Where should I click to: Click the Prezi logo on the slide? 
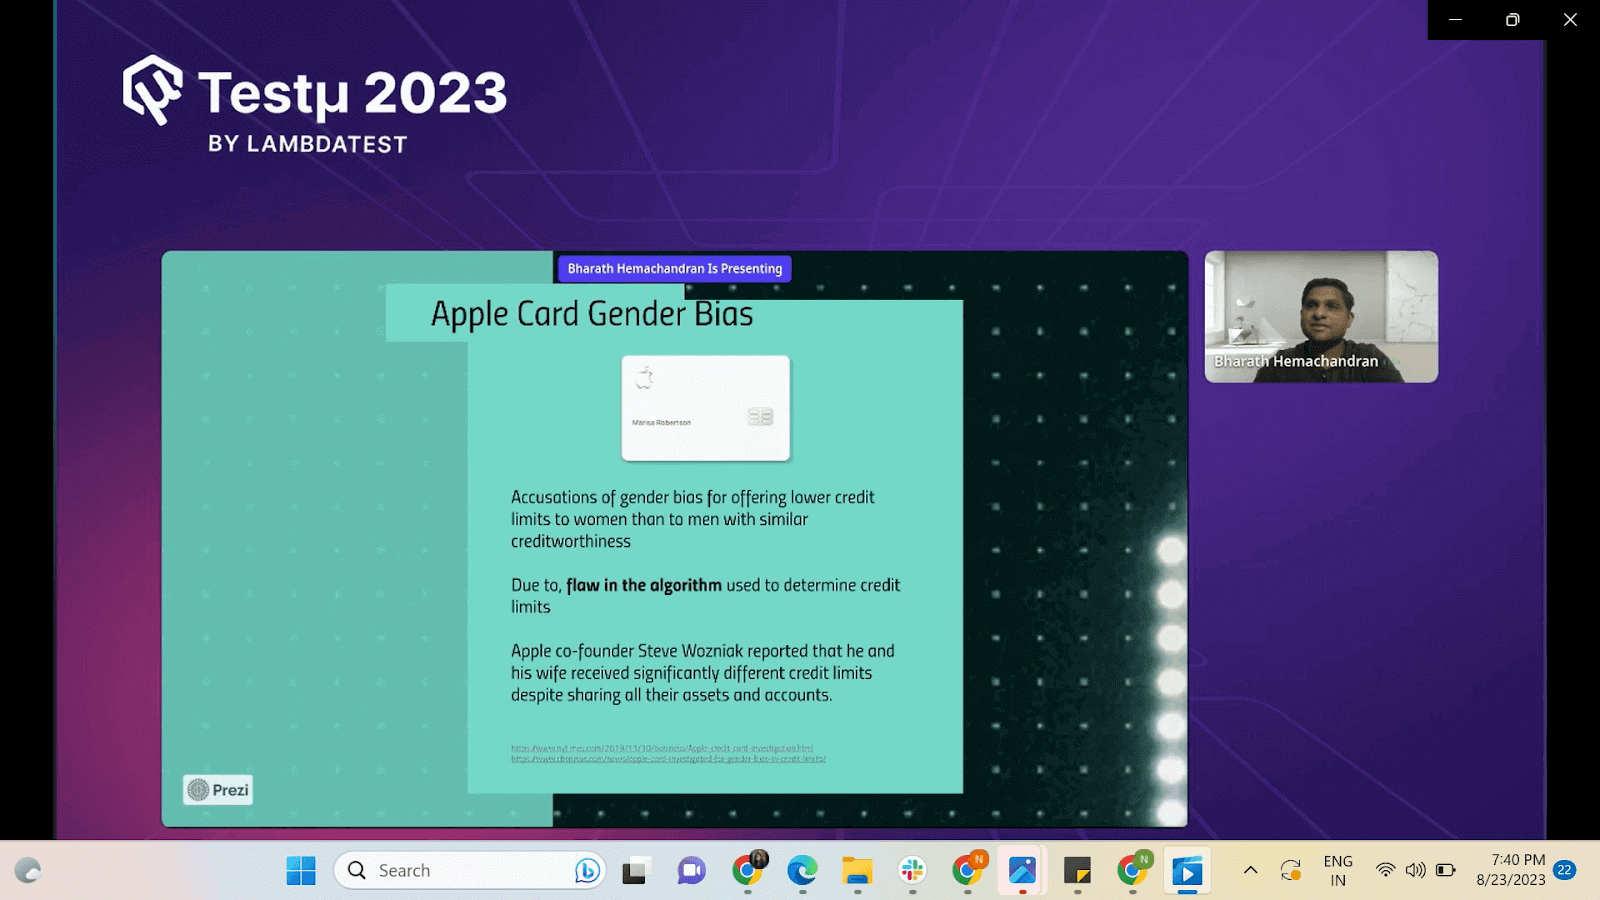click(218, 790)
